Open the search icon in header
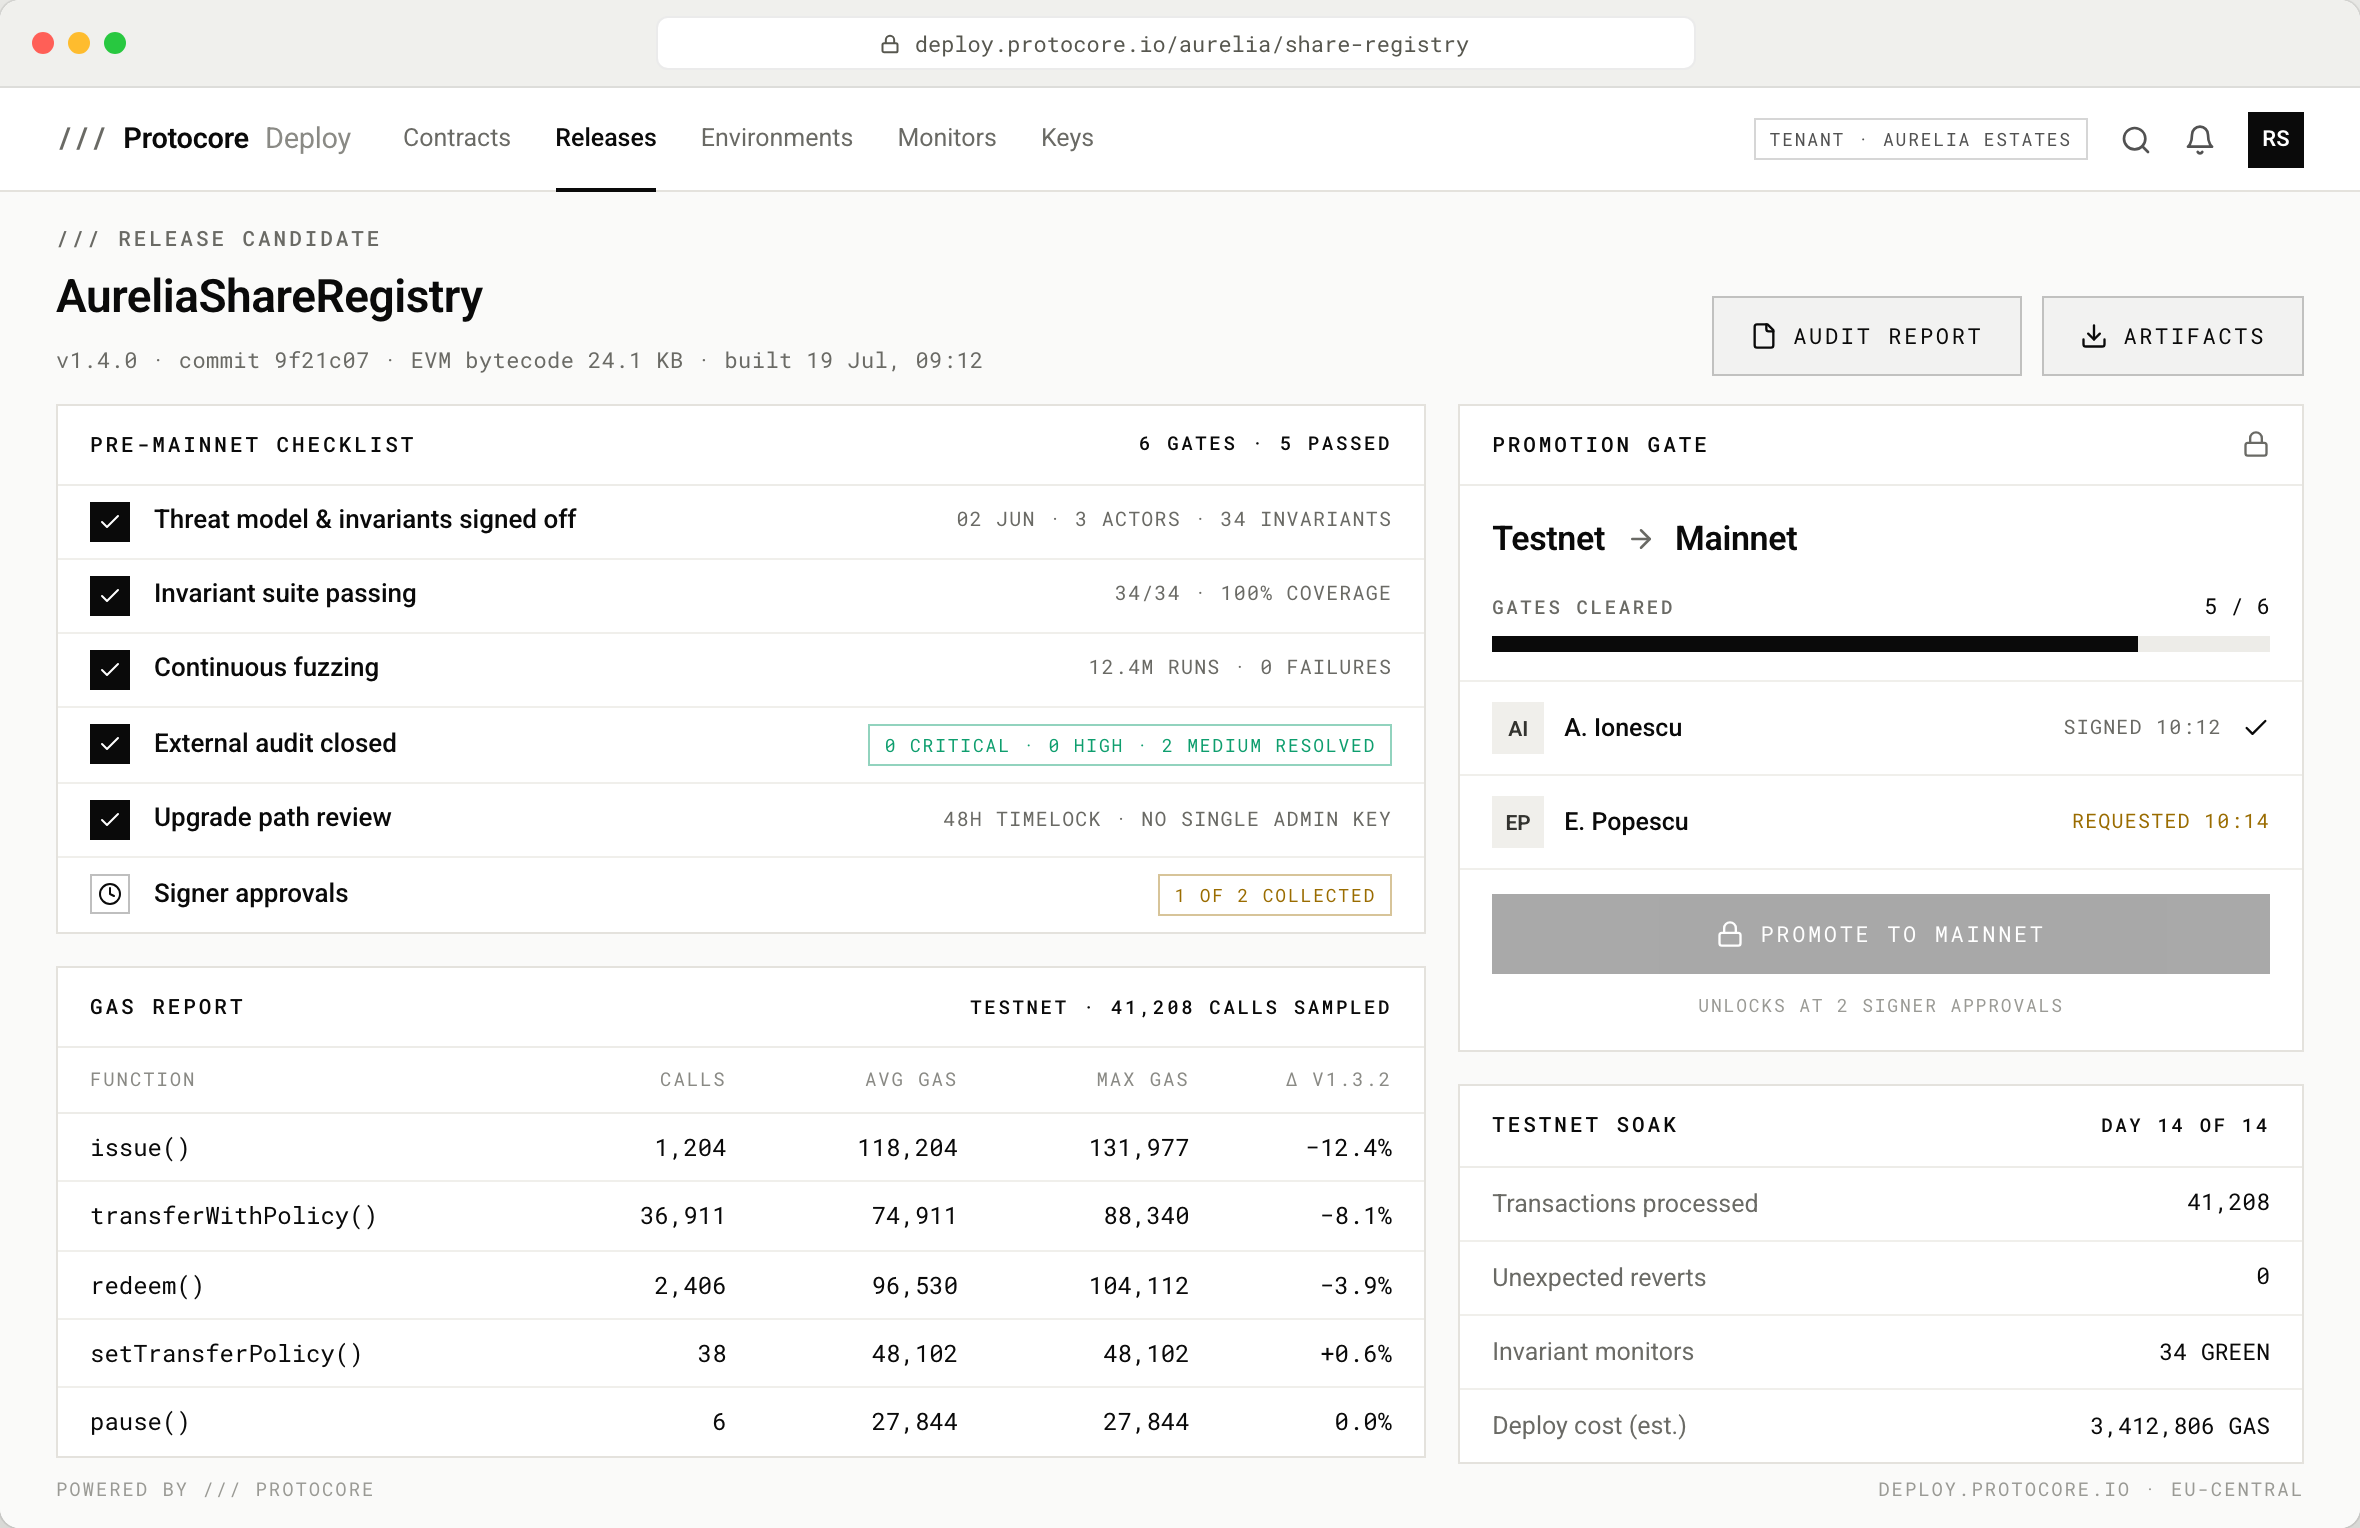Image resolution: width=2360 pixels, height=1528 pixels. (x=2135, y=140)
